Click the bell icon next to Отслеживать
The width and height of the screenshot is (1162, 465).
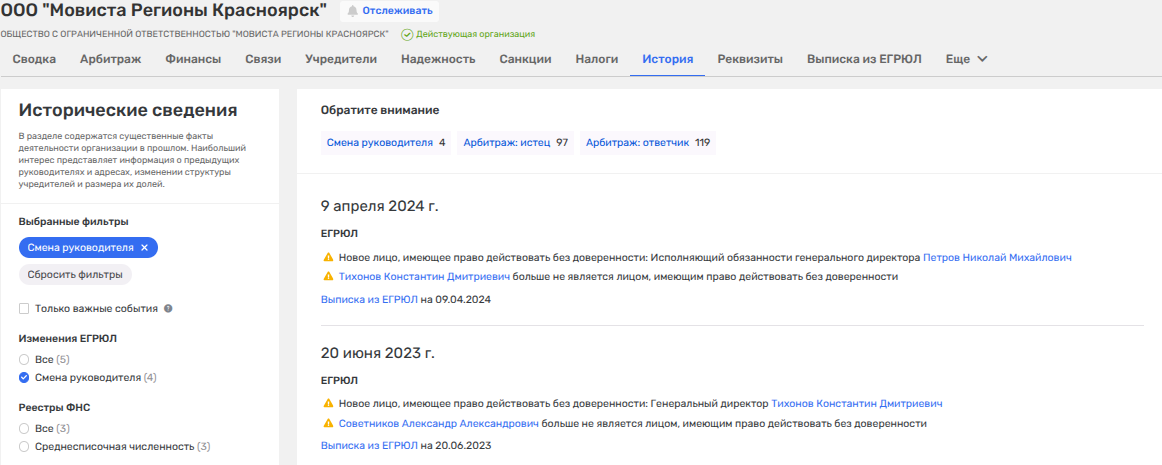click(352, 11)
